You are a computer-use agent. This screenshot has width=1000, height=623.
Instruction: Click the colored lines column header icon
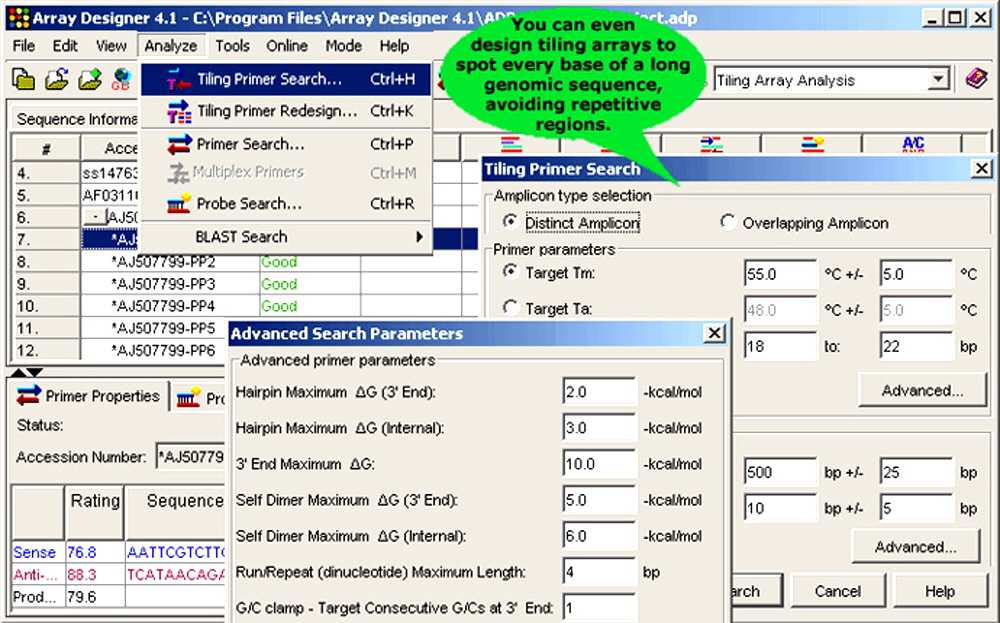(x=511, y=145)
